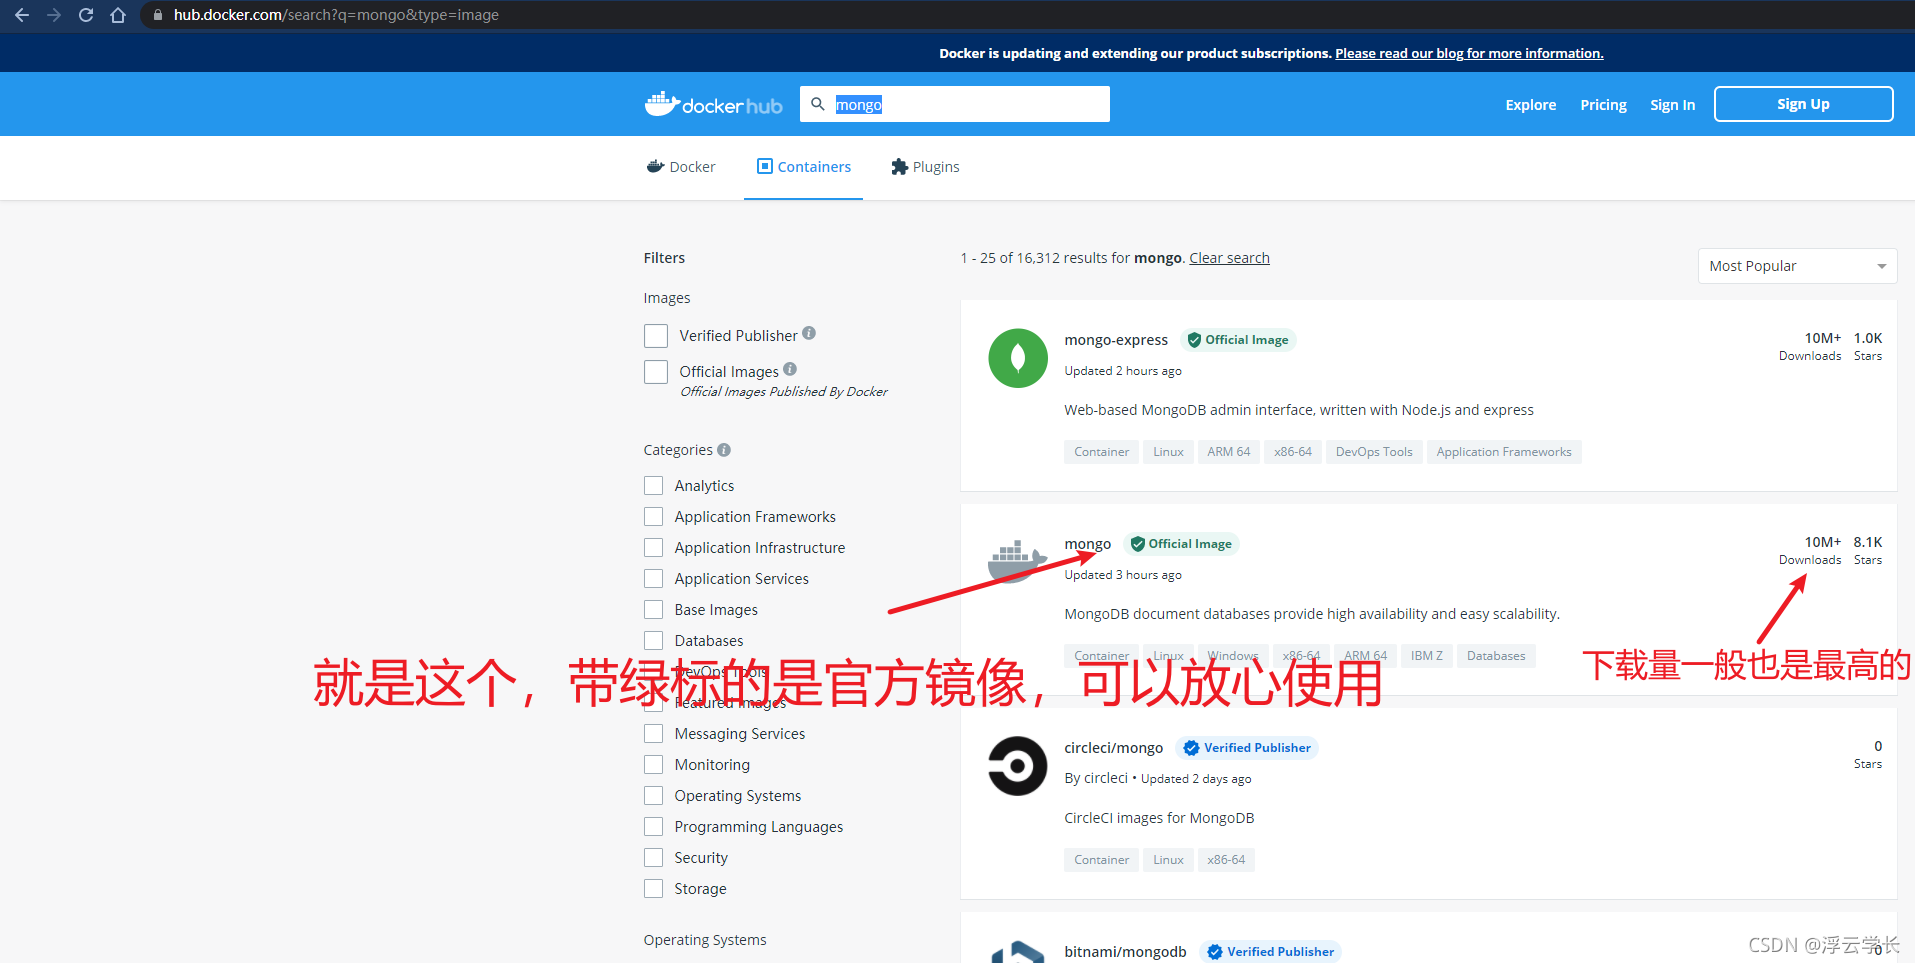This screenshot has height=963, width=1915.
Task: Switch to the Docker tab
Action: click(681, 167)
